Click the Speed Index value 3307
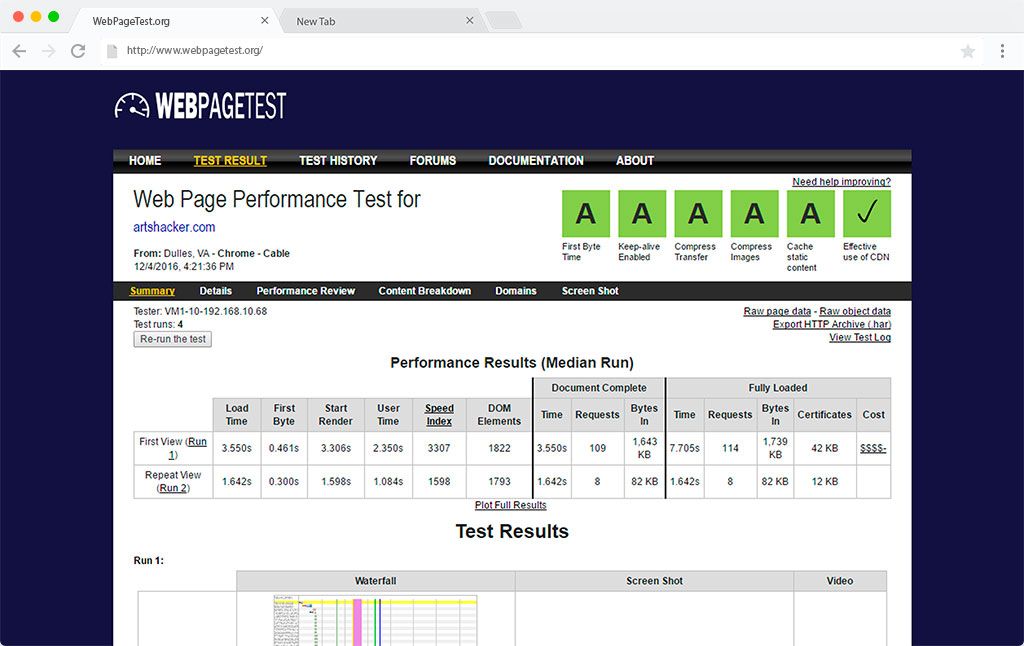1024x646 pixels. 439,448
